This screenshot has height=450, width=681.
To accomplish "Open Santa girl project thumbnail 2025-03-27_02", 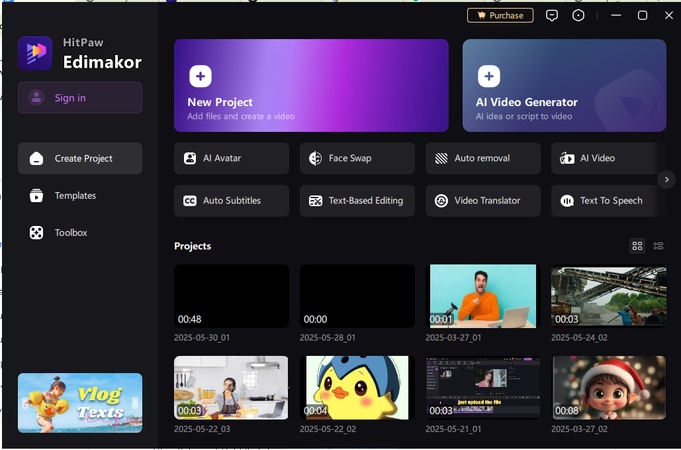I will point(608,388).
